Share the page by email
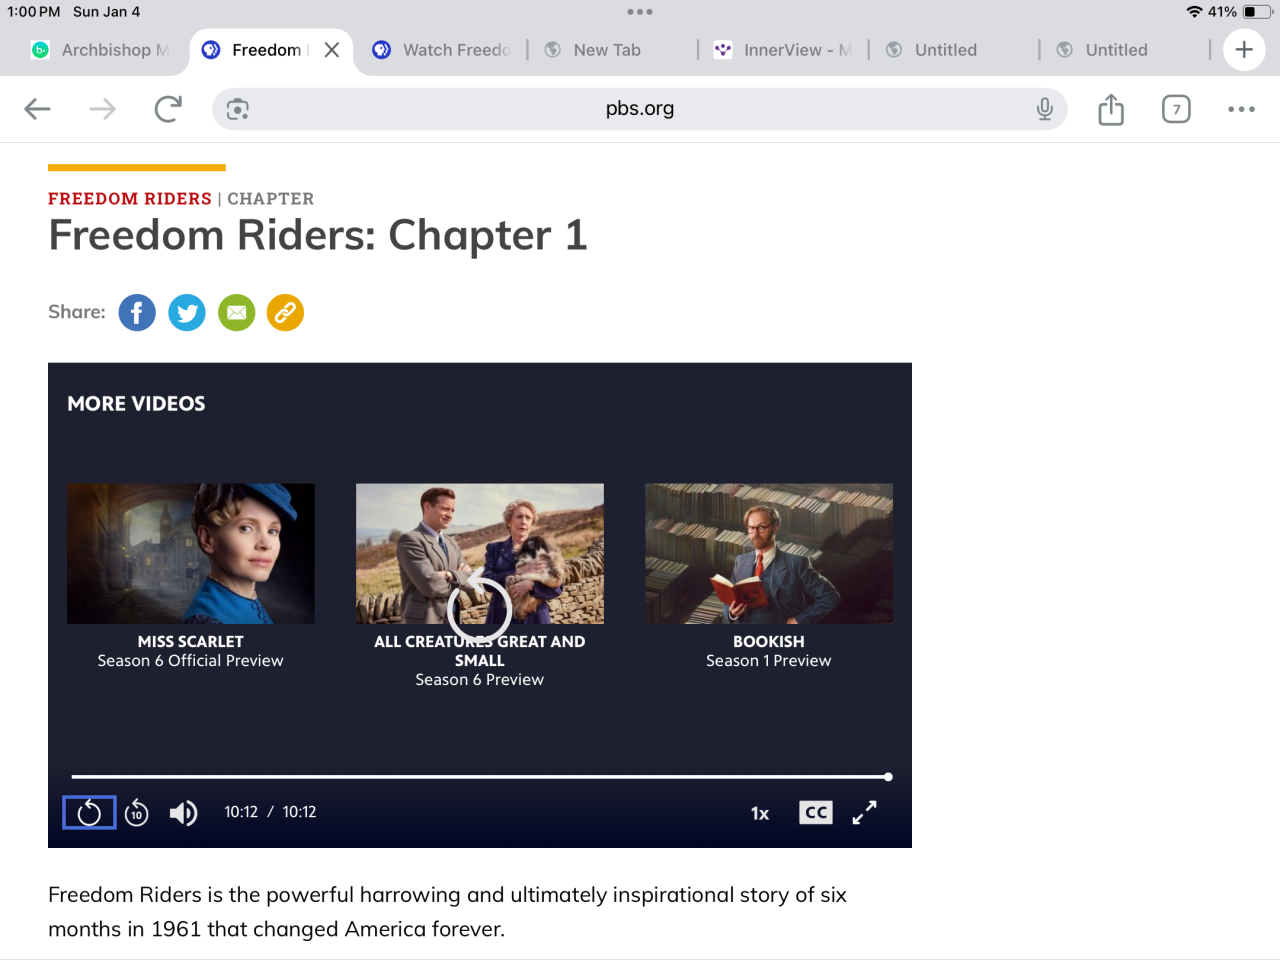This screenshot has width=1280, height=960. (237, 313)
